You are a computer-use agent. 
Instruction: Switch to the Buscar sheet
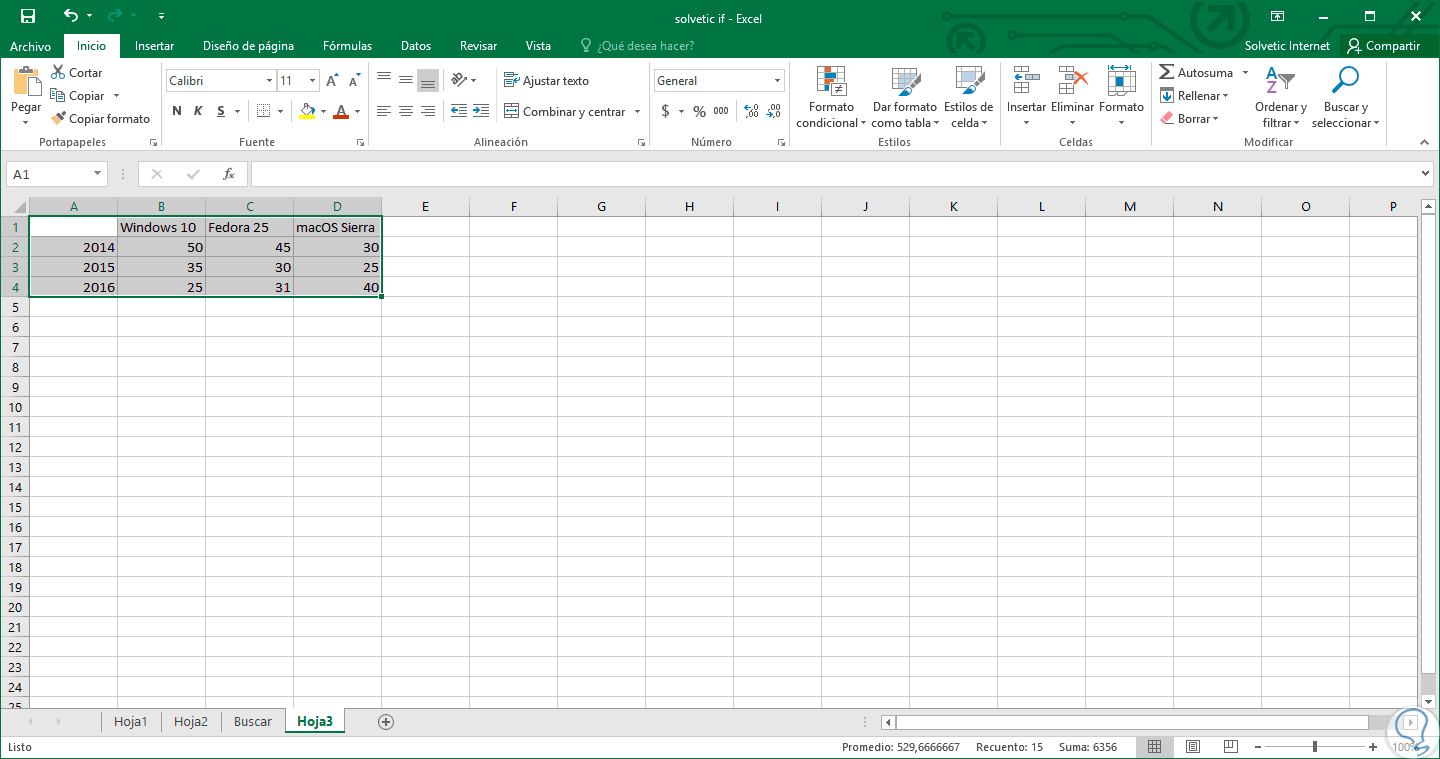(252, 722)
